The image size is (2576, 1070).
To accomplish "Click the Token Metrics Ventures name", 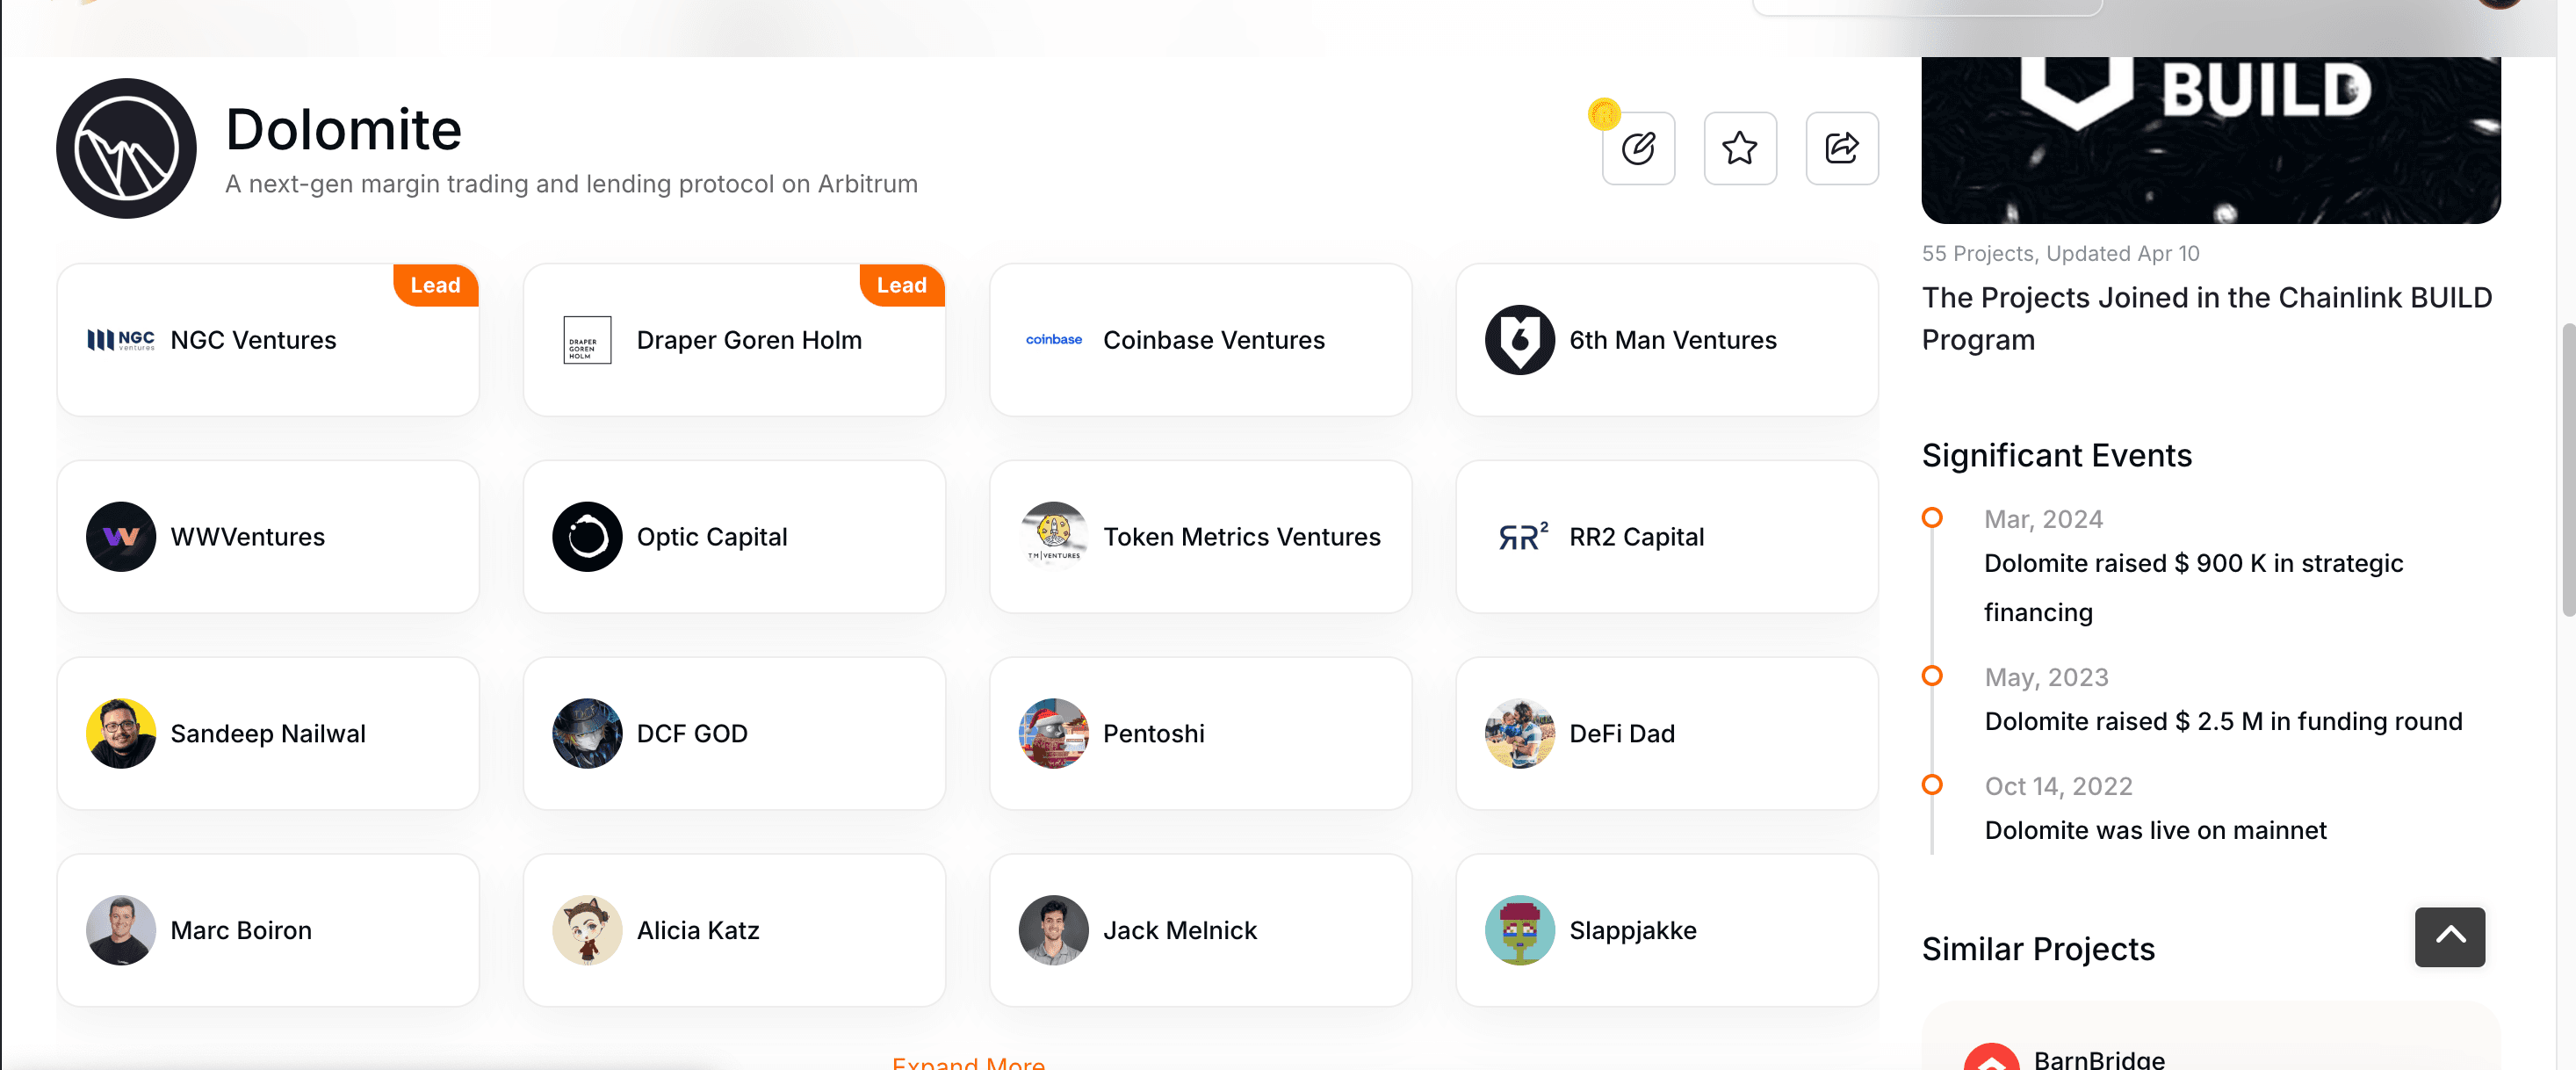I will coord(1242,537).
